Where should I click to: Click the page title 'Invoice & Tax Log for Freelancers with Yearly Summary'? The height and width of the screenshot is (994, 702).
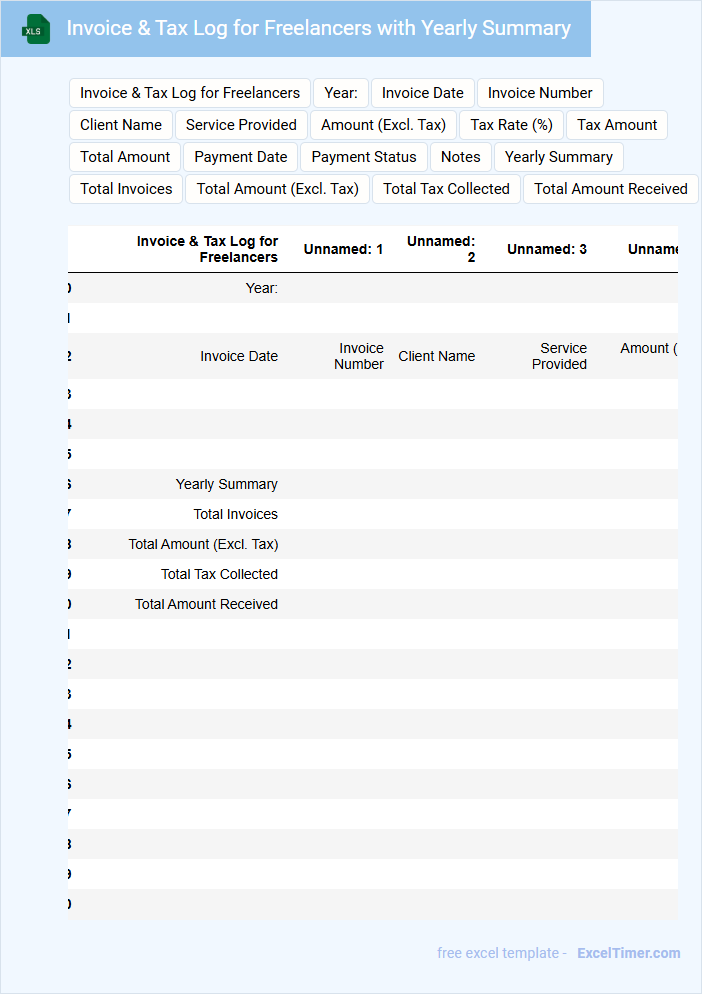318,29
